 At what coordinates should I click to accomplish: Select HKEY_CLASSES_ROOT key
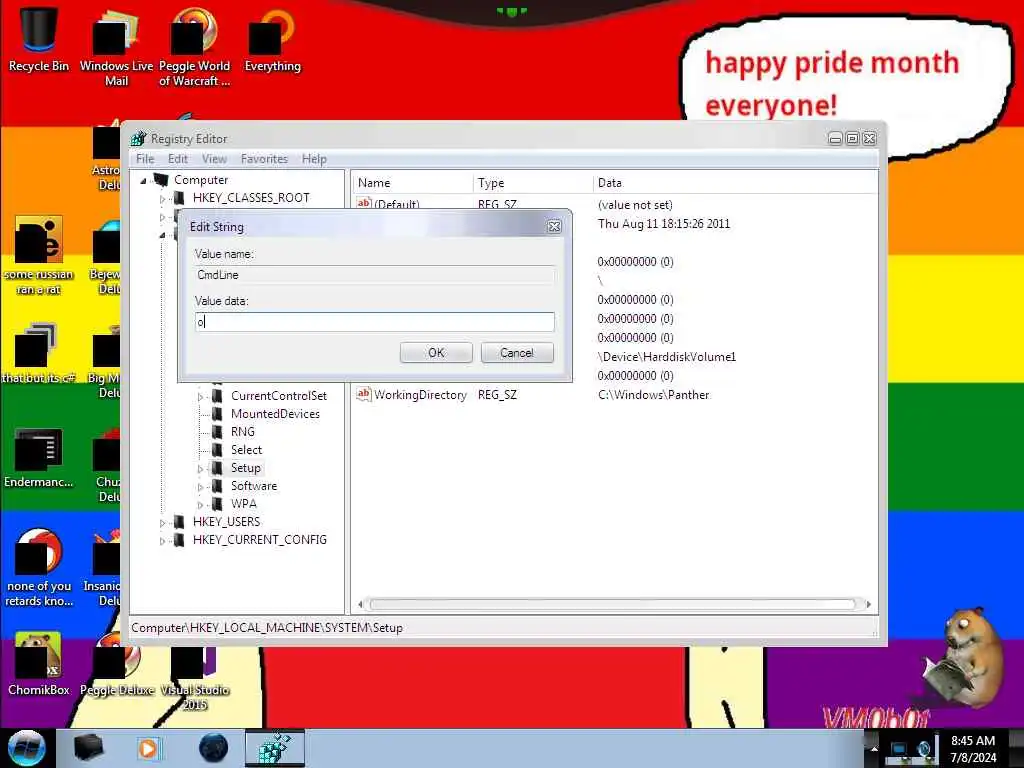click(x=251, y=198)
